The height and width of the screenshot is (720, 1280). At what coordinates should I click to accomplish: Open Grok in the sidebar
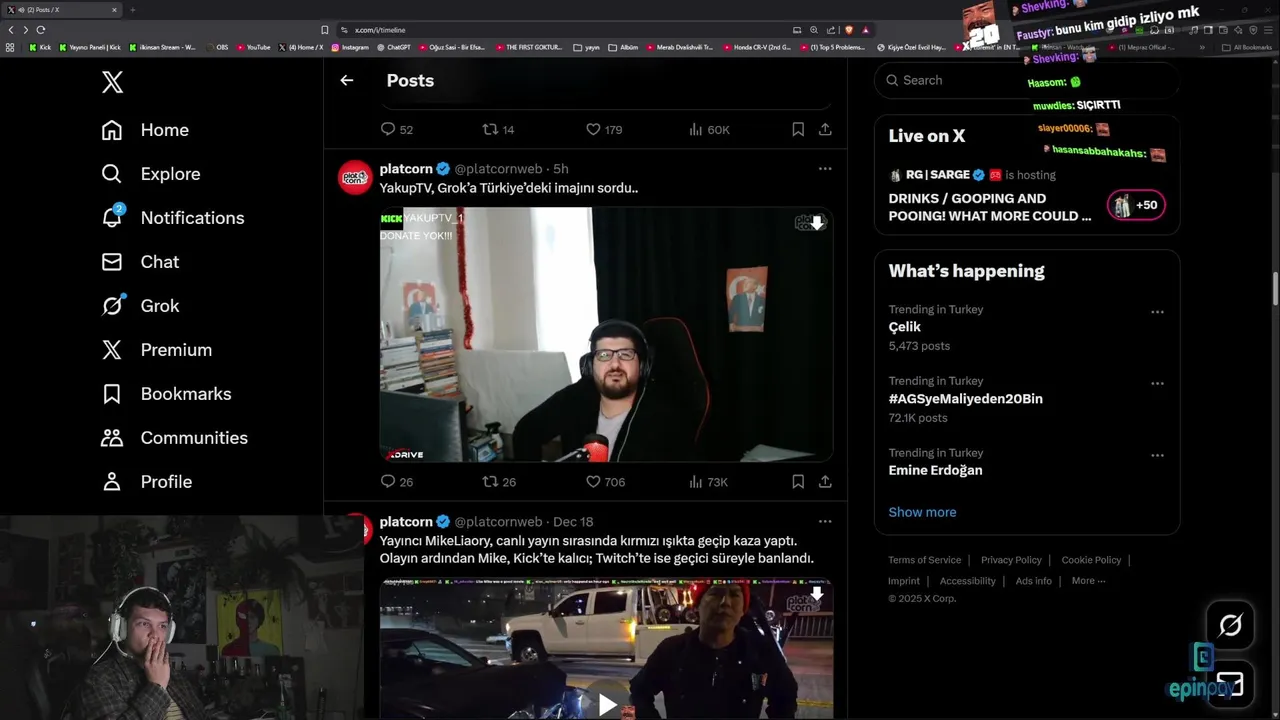coord(140,306)
